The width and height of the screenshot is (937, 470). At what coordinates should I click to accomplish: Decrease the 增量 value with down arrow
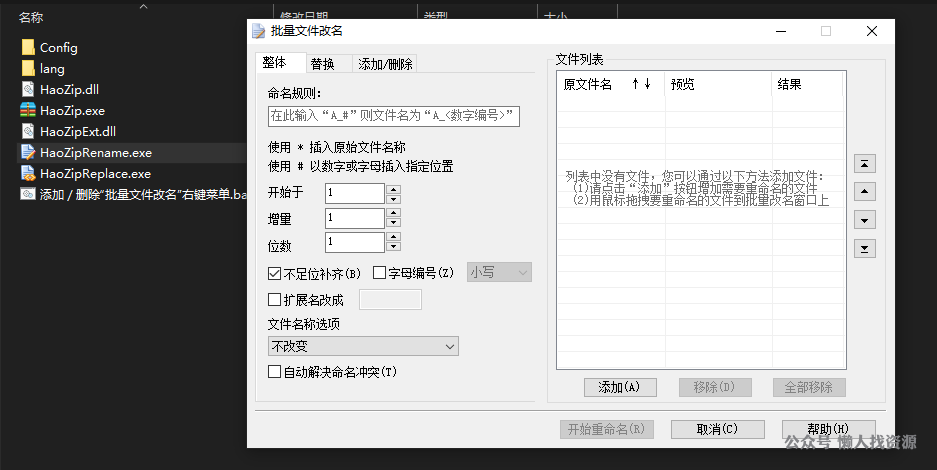tap(393, 223)
